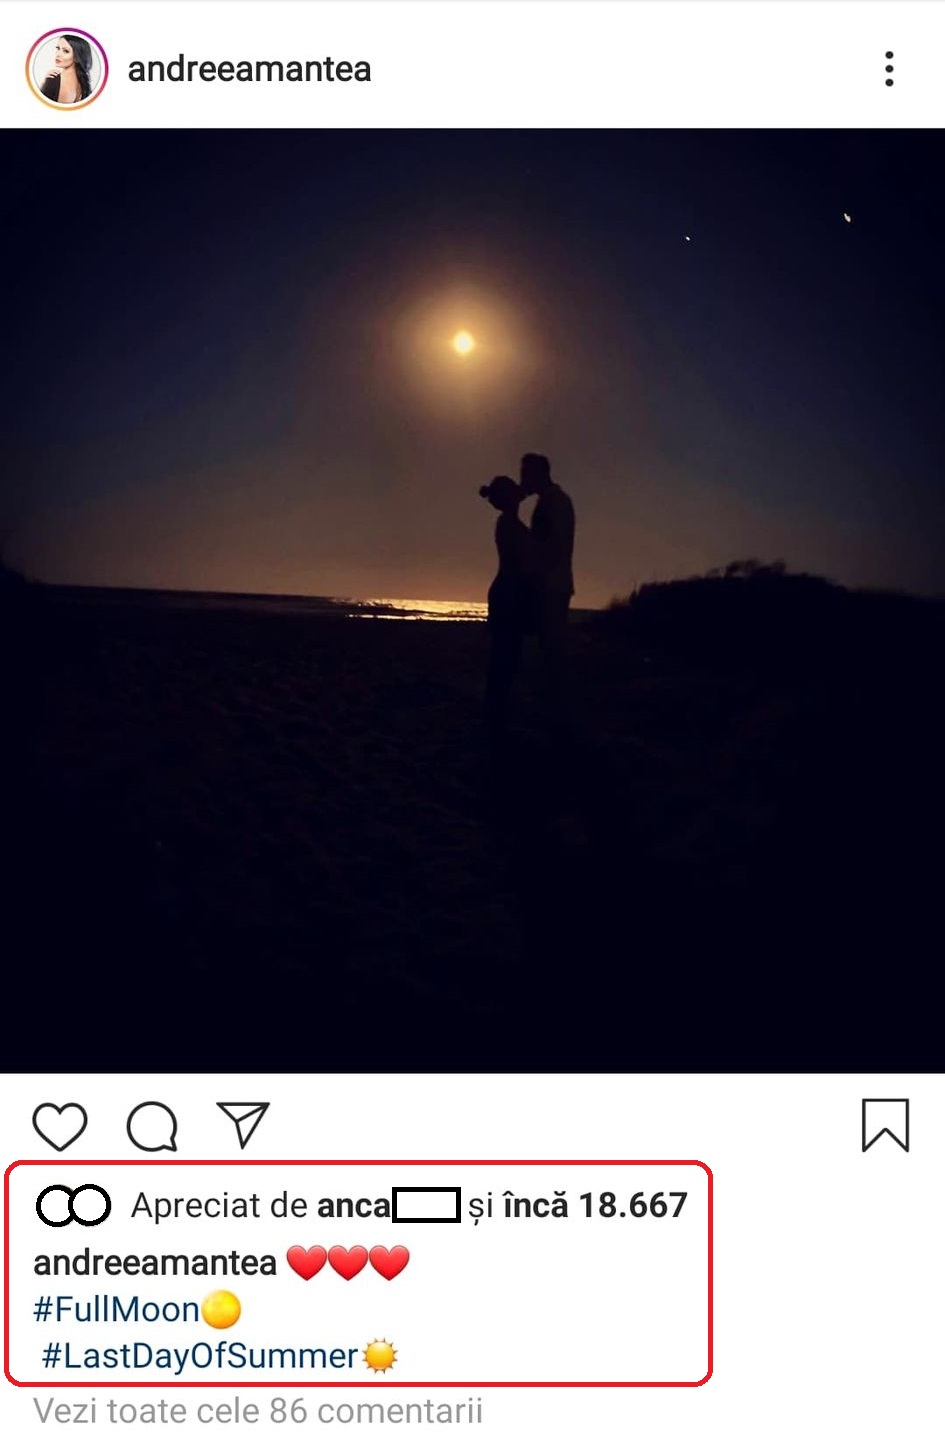Screen dimensions: 945x1435
Task: Like the post with the heart icon
Action: point(60,1126)
